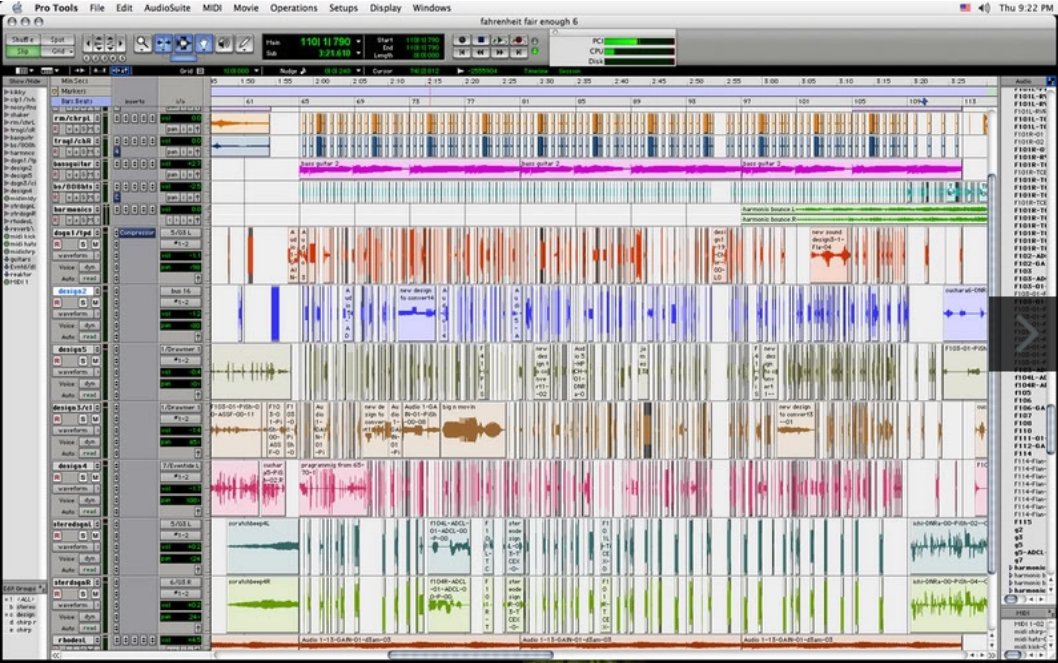Screen dimensions: 1058x663
Task: Enable Spot edit mode
Action: click(59, 40)
